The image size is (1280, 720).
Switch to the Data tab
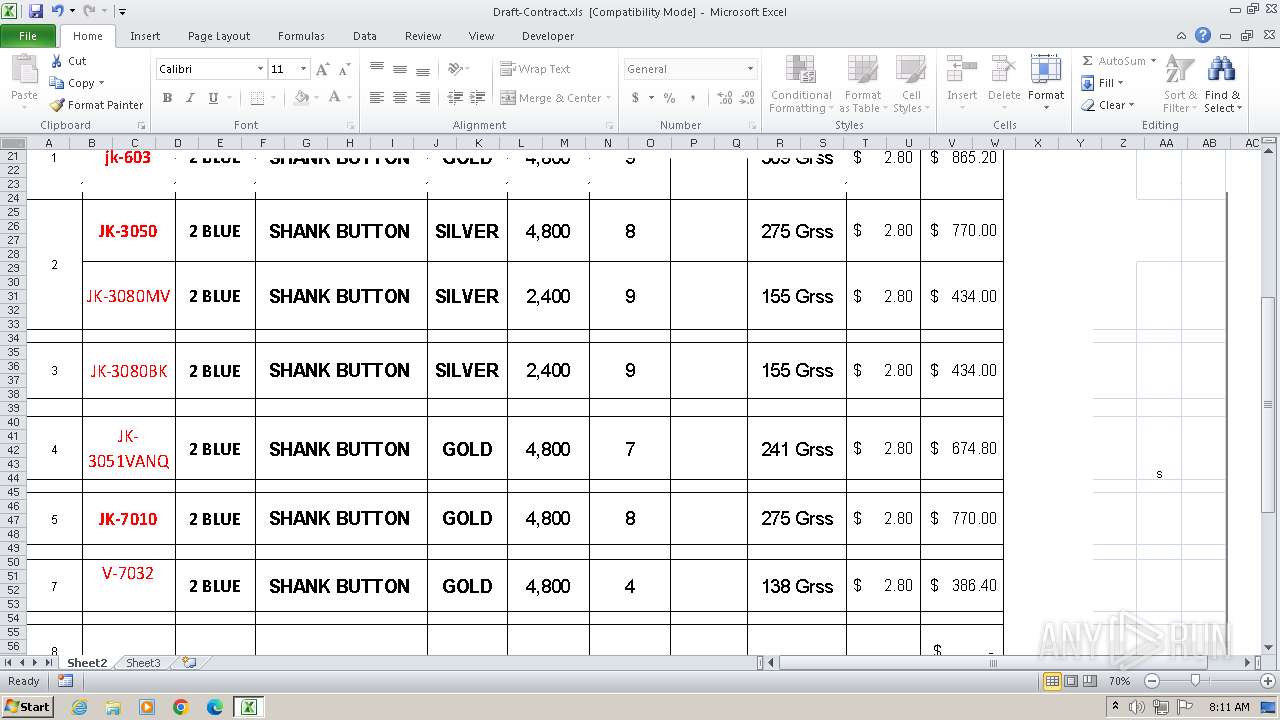pyautogui.click(x=365, y=36)
